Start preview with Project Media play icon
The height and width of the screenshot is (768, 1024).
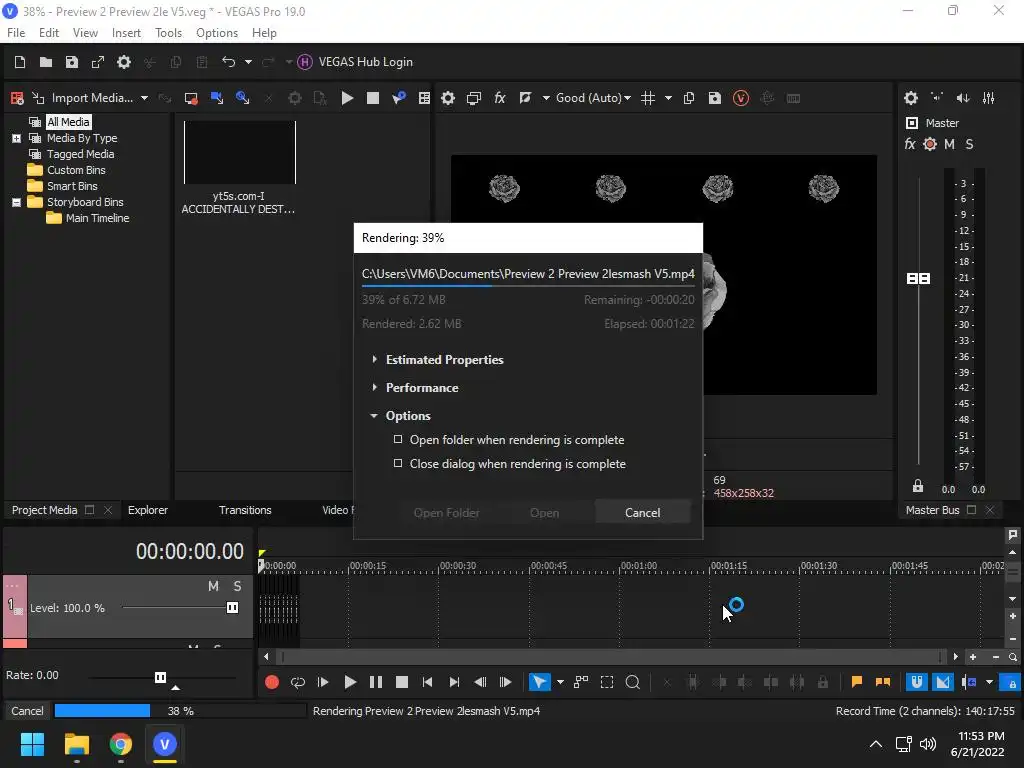click(347, 98)
